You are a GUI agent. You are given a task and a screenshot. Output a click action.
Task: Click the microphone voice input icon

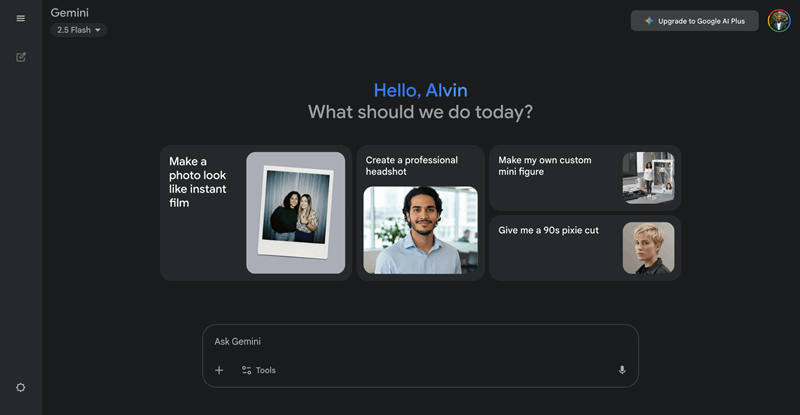click(622, 370)
